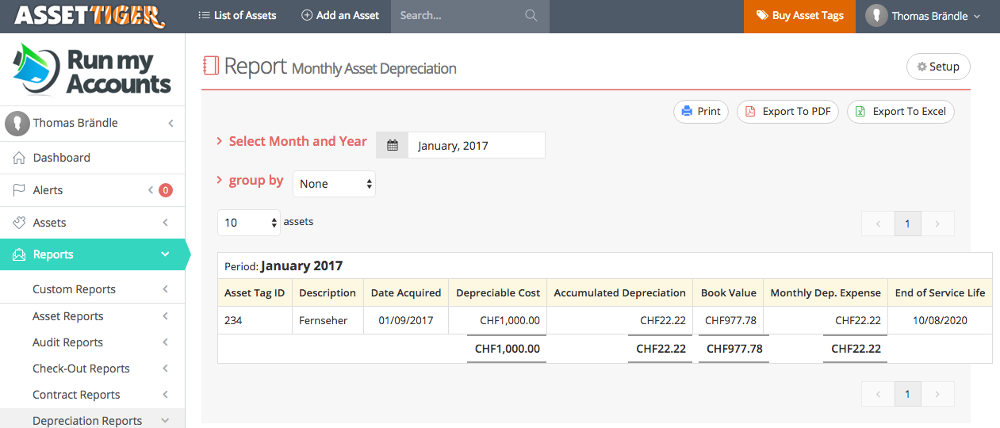Click the calendar icon beside the date field
This screenshot has height=428, width=1000.
[x=392, y=145]
